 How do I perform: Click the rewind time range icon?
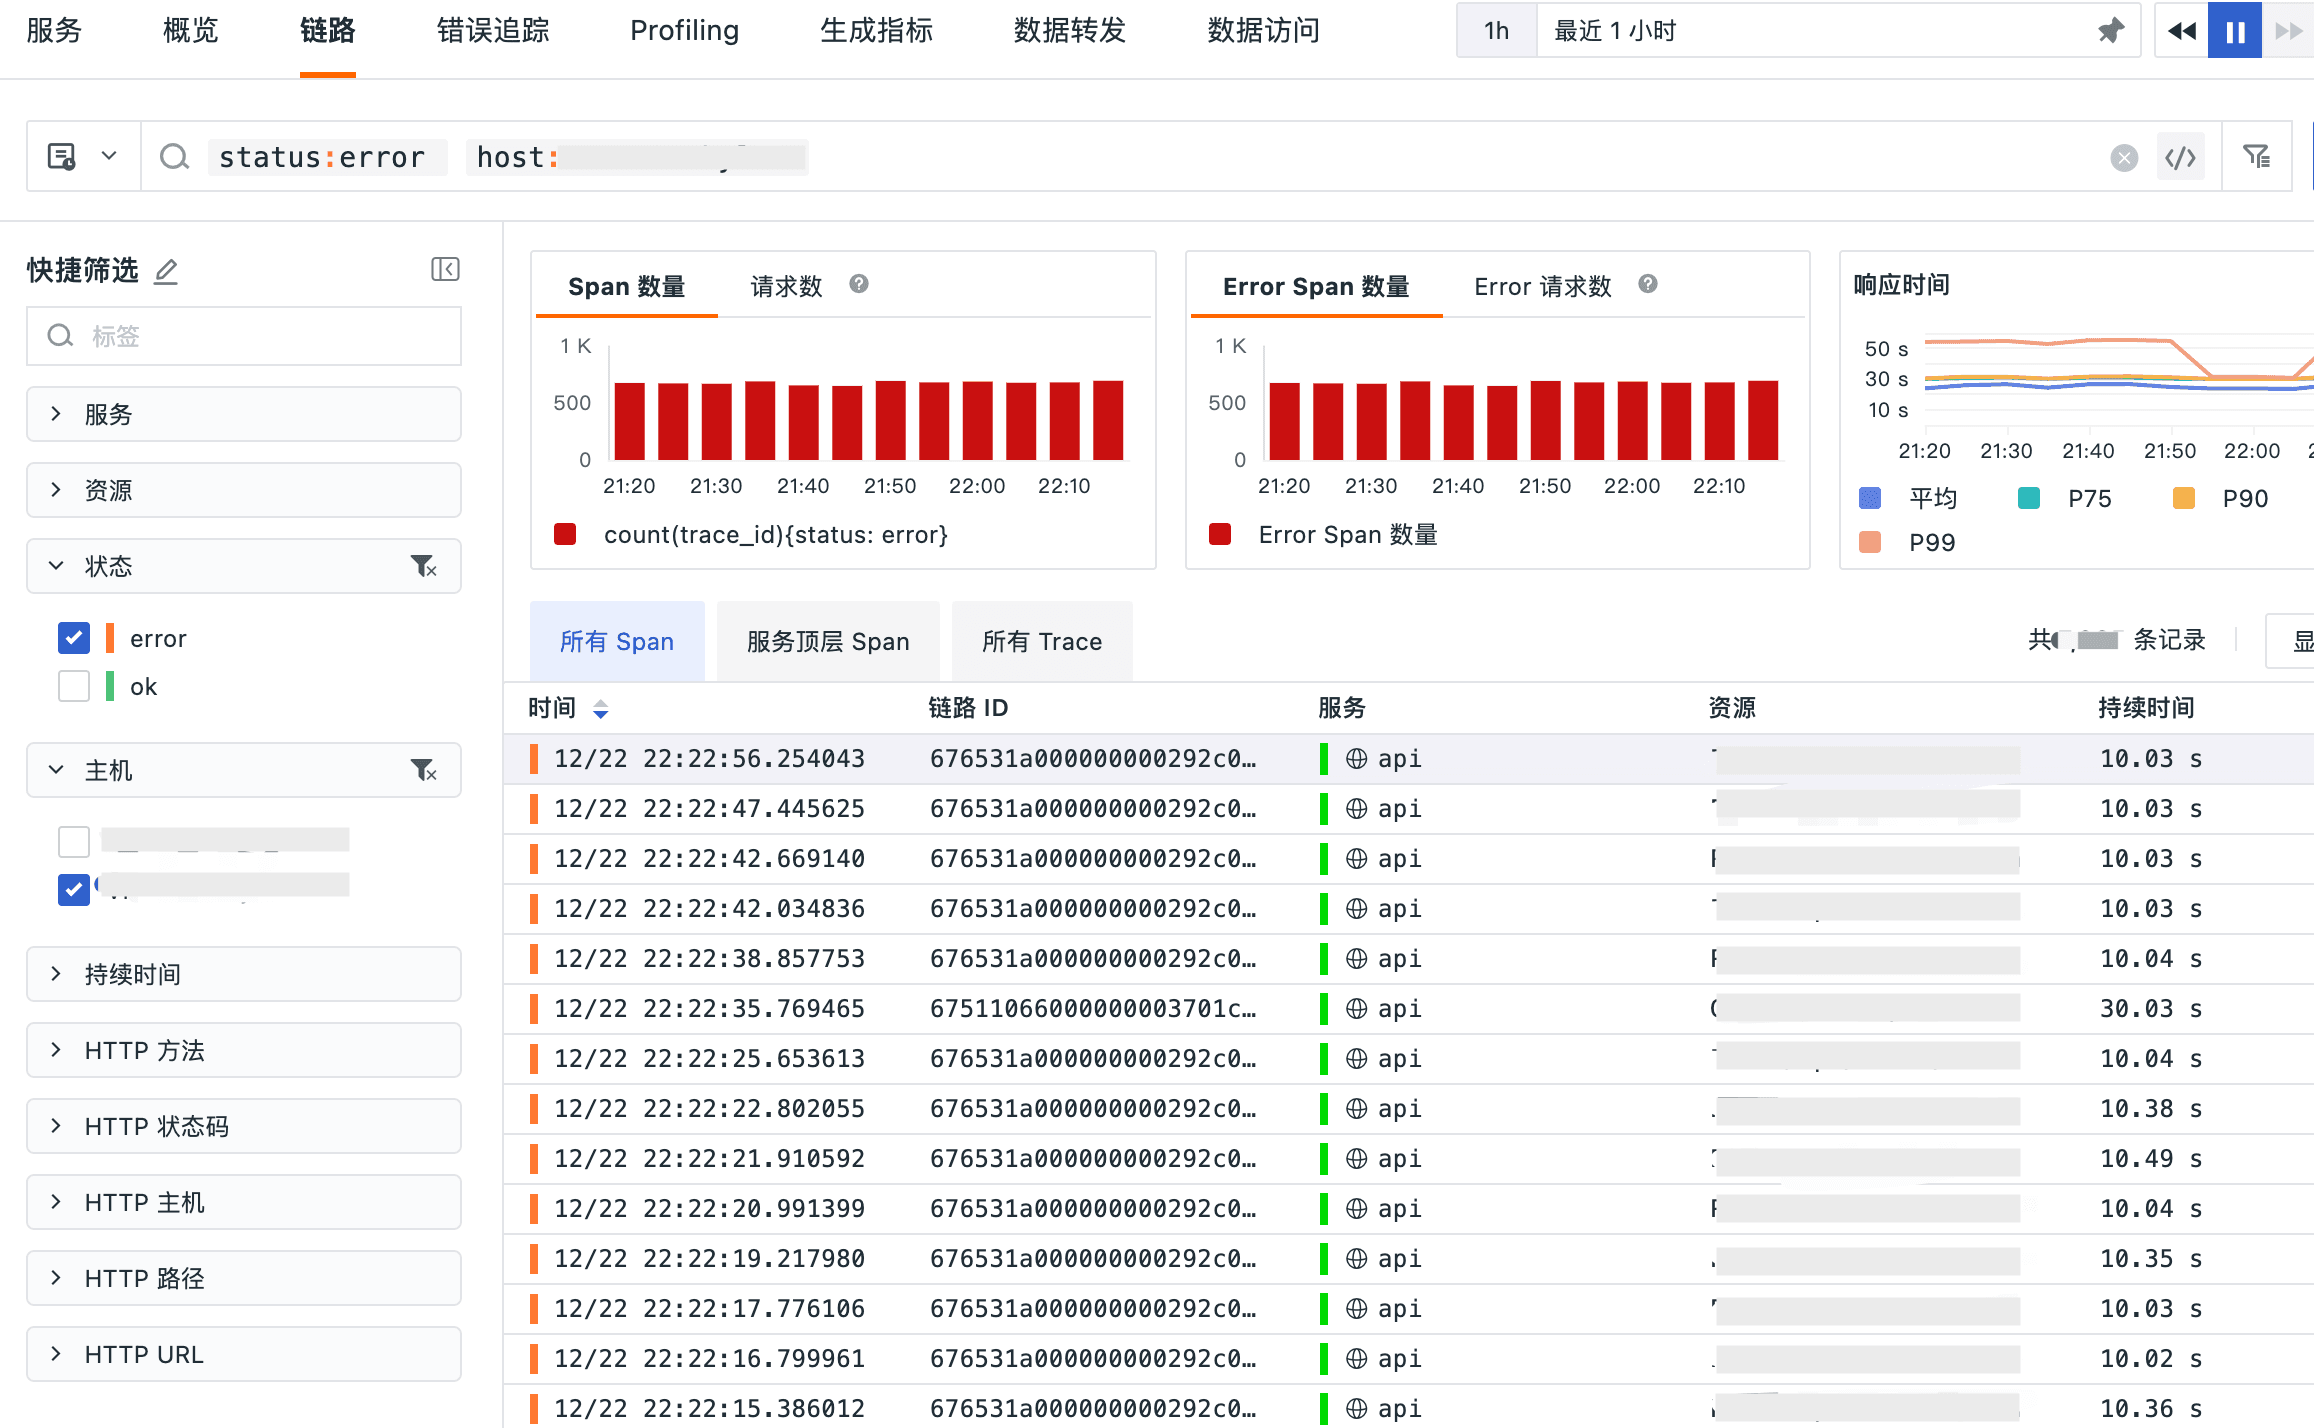pos(2181,31)
